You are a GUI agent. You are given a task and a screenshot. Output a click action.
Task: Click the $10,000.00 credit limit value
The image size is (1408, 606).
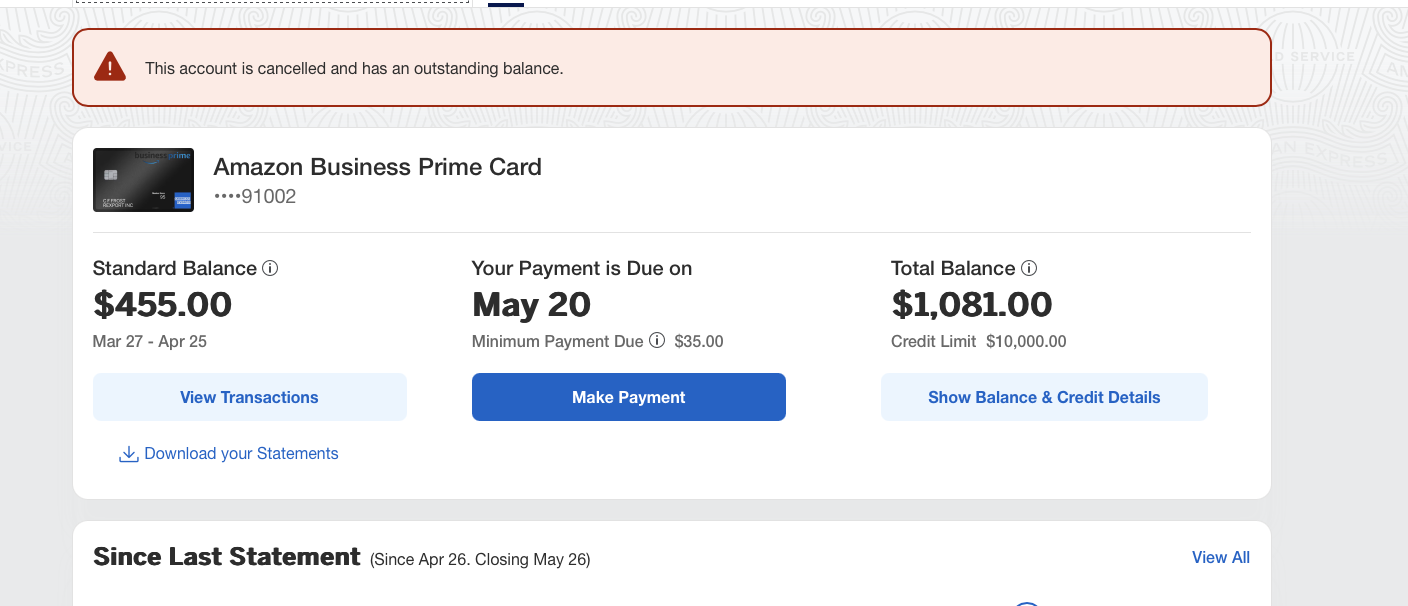1026,342
